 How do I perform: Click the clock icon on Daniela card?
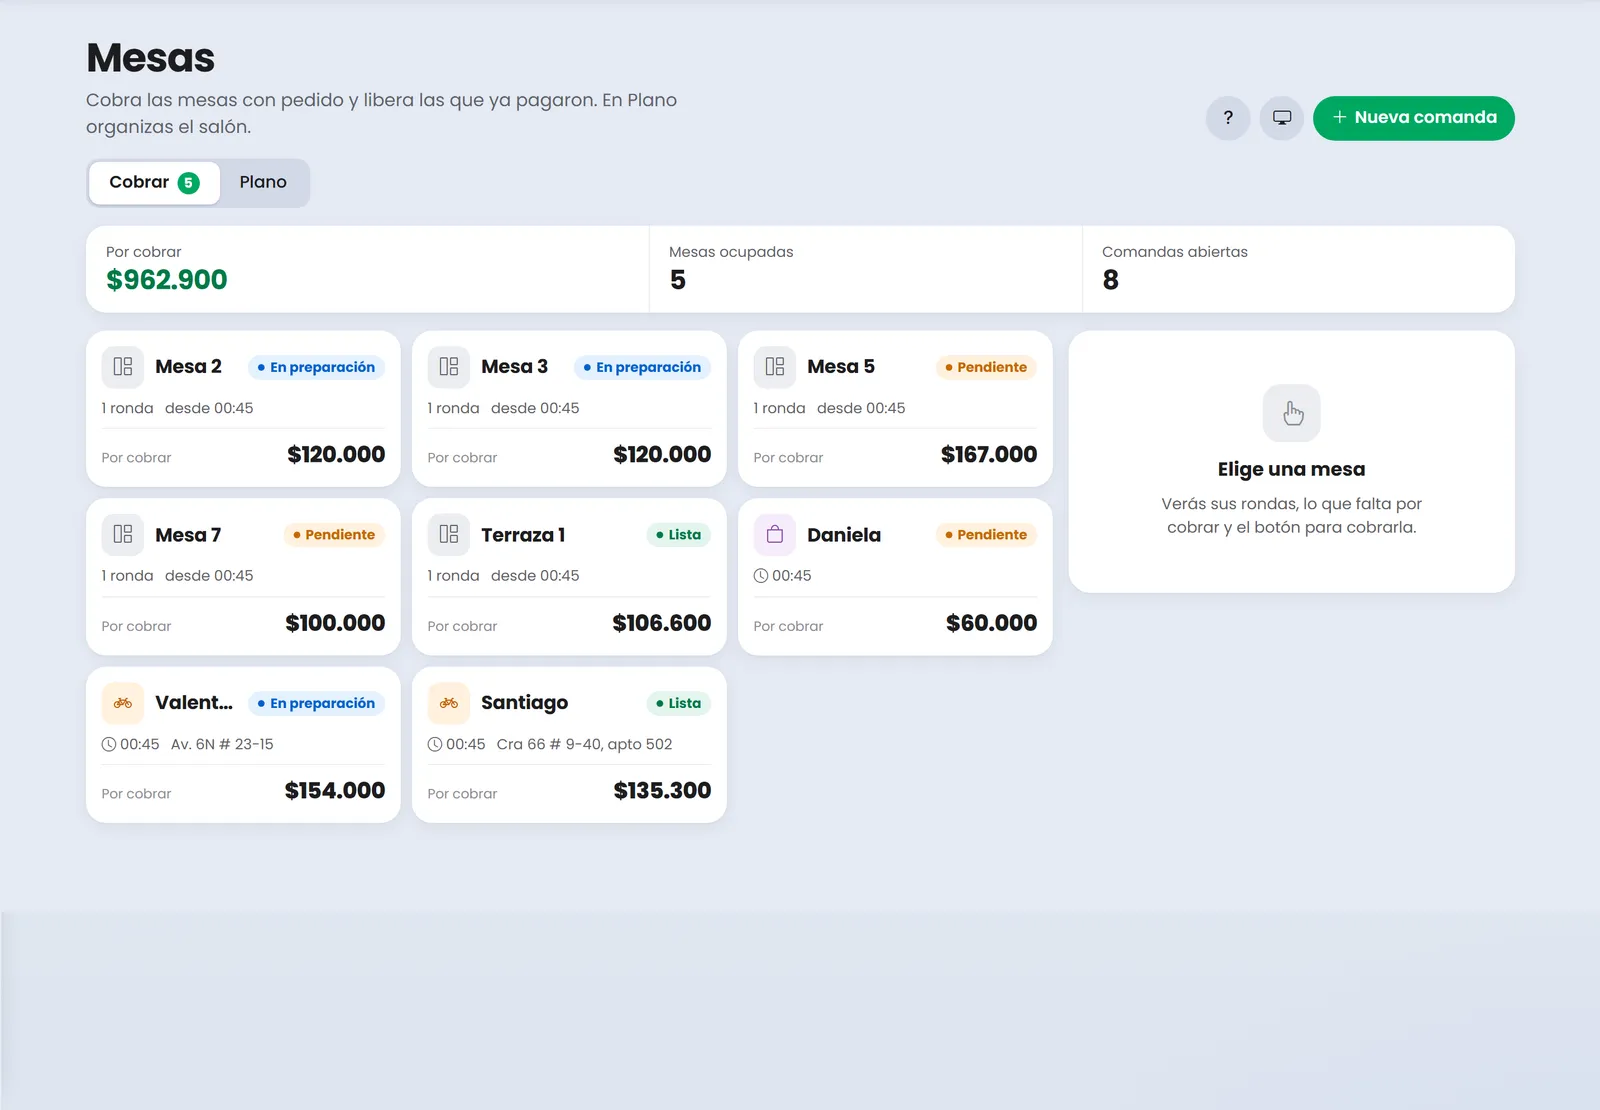[761, 576]
